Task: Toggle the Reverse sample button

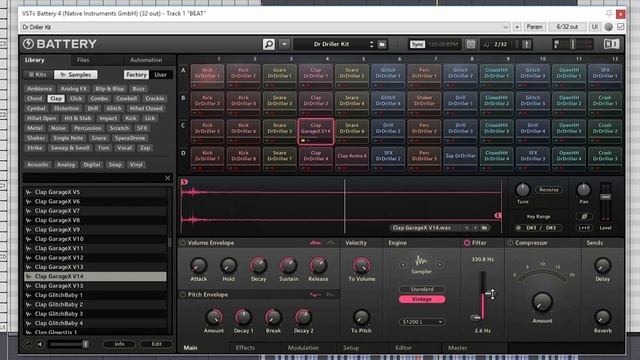Action: [549, 190]
